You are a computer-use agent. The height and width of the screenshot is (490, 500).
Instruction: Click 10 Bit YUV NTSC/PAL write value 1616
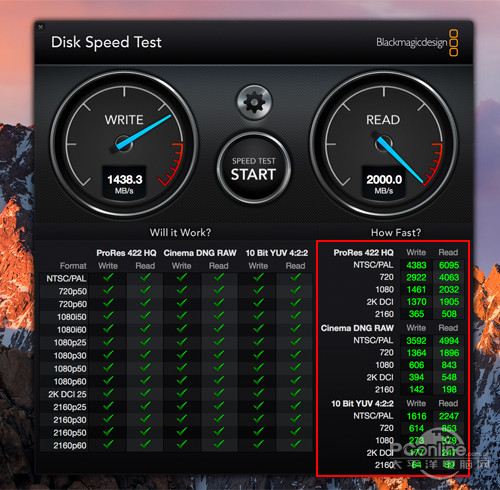[416, 416]
